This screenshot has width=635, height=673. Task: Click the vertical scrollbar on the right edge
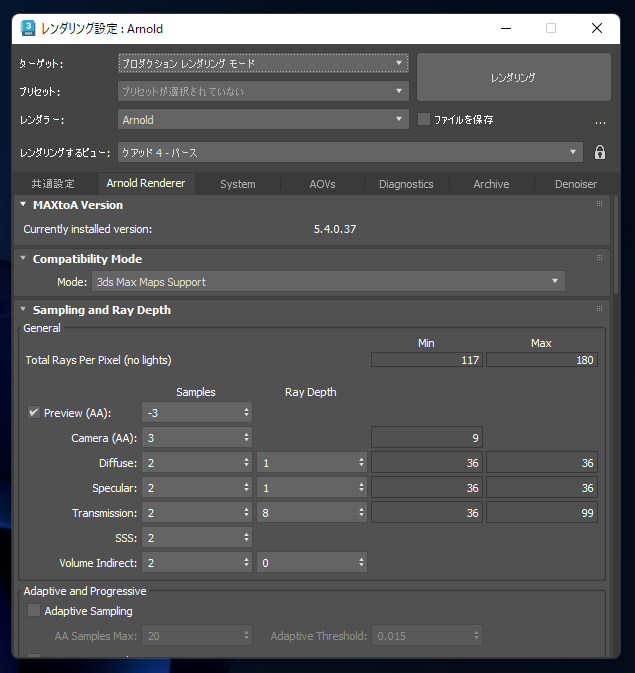[616, 400]
